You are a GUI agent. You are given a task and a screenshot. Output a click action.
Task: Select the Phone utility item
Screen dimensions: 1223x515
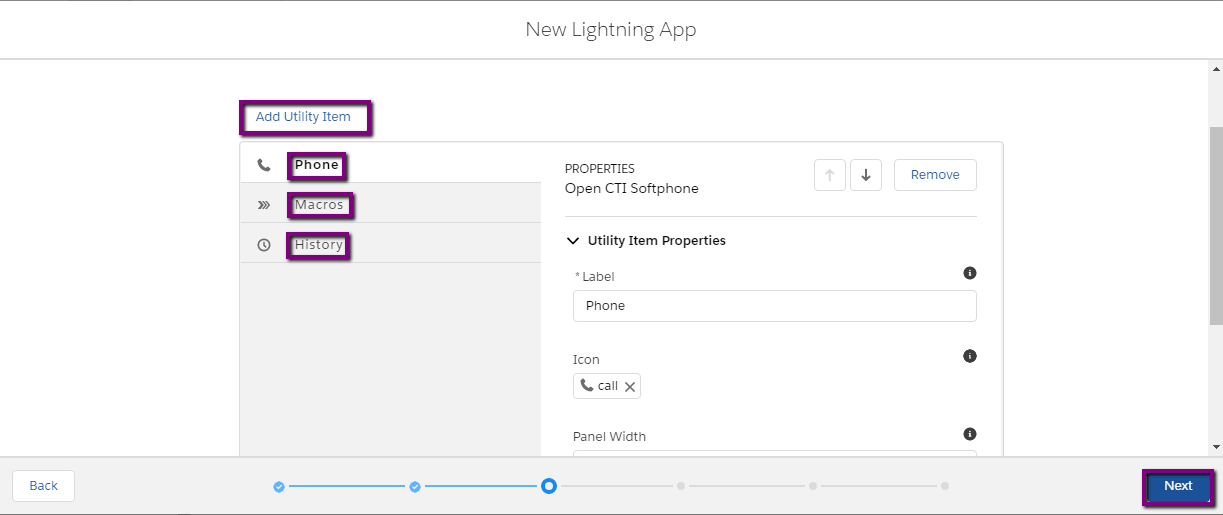[391, 163]
